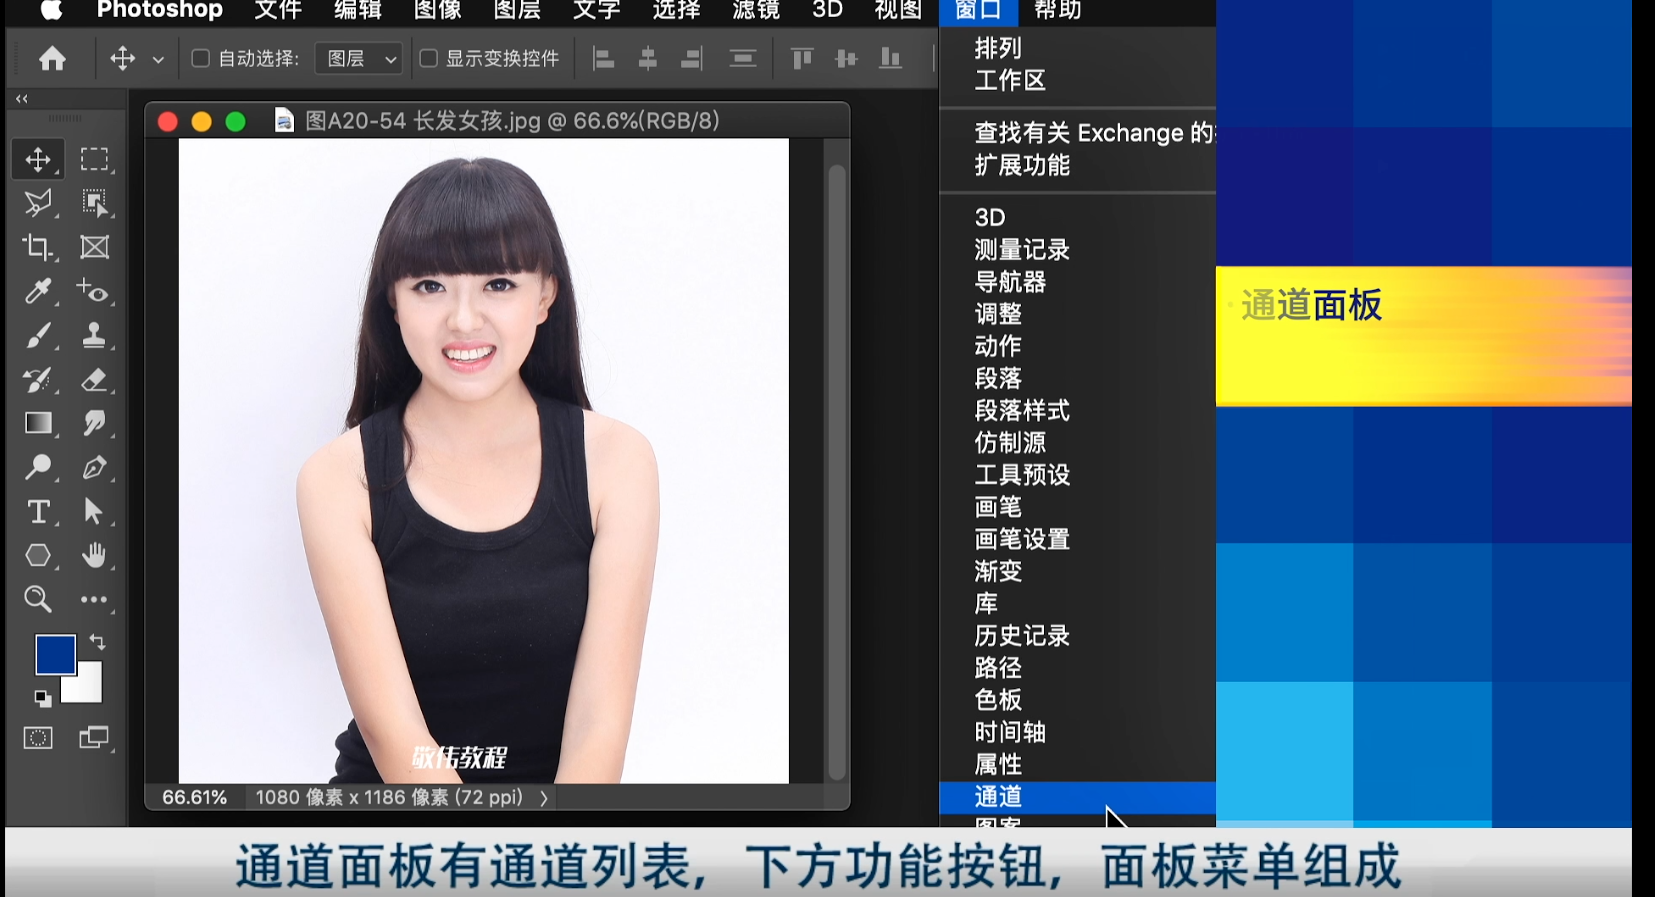Swap foreground and background colors
1655x897 pixels.
pos(97,641)
